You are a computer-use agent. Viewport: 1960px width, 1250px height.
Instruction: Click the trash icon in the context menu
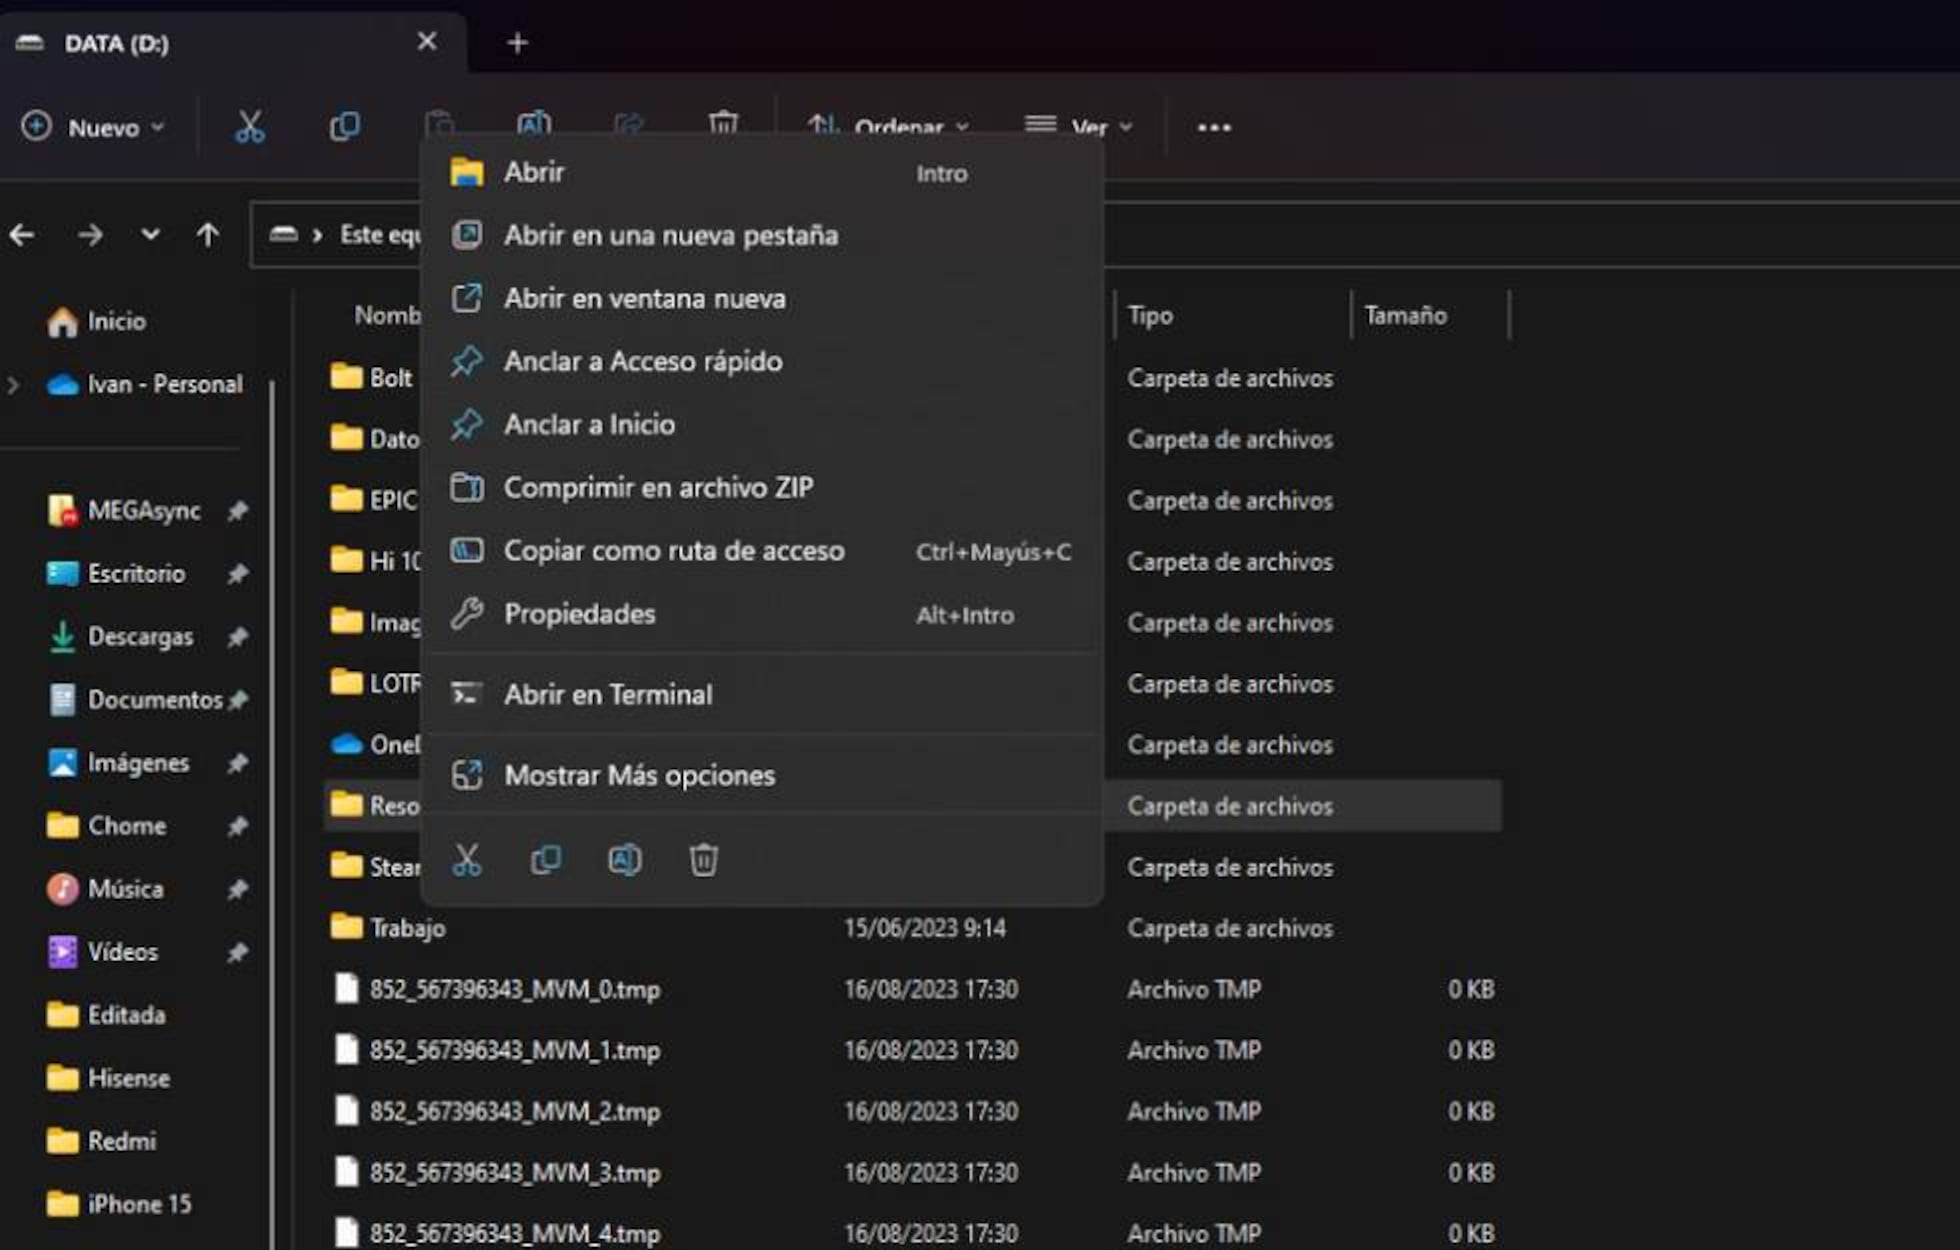coord(704,859)
